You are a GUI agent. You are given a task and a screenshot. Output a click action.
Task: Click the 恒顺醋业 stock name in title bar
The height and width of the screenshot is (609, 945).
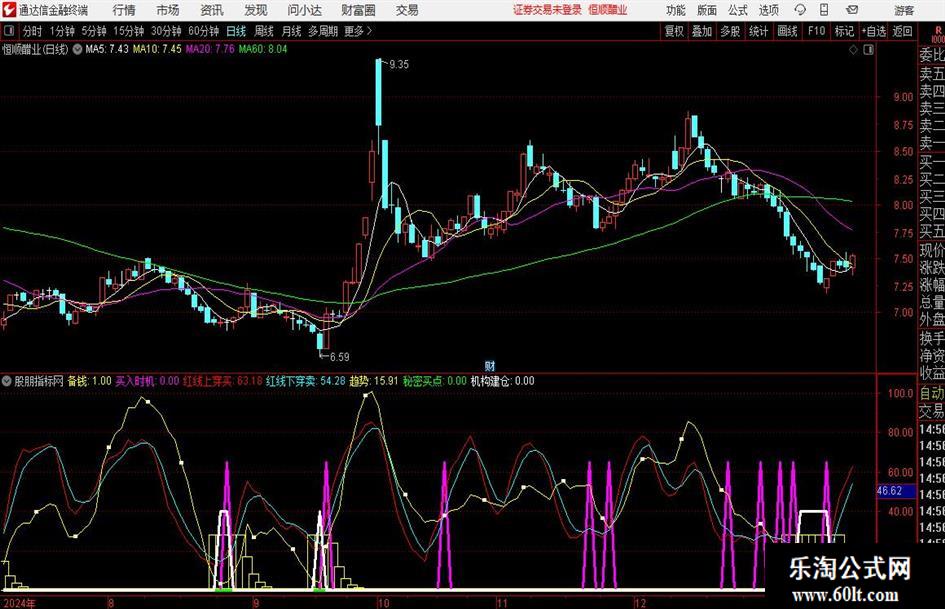pyautogui.click(x=608, y=10)
